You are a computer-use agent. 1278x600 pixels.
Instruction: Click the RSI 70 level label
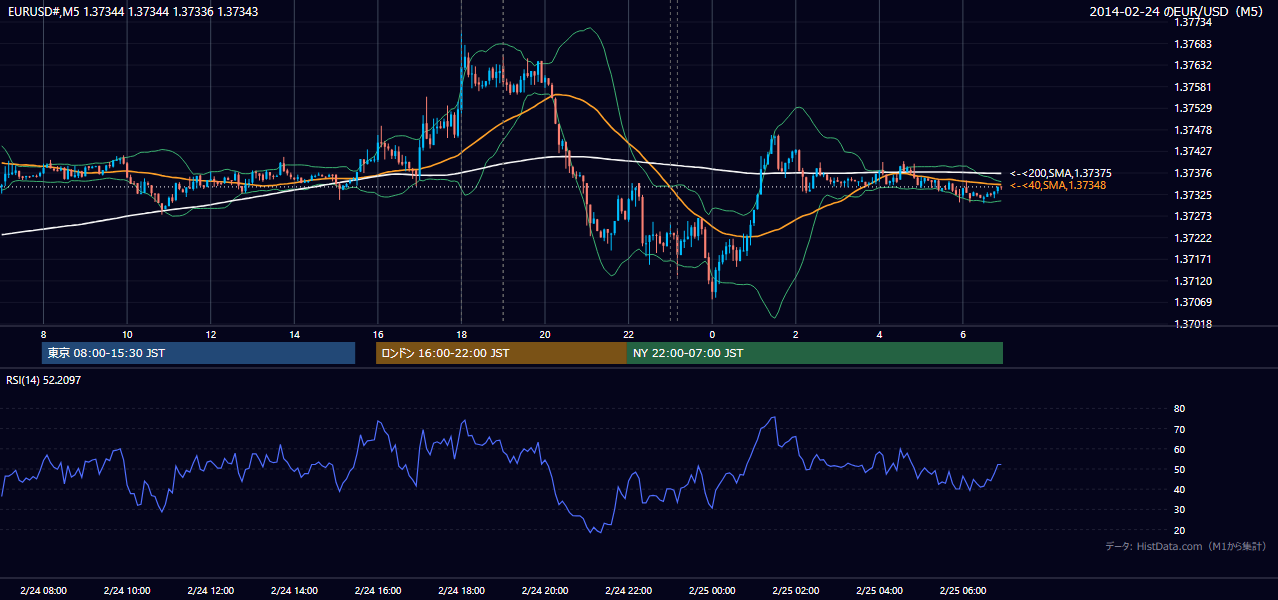1179,429
